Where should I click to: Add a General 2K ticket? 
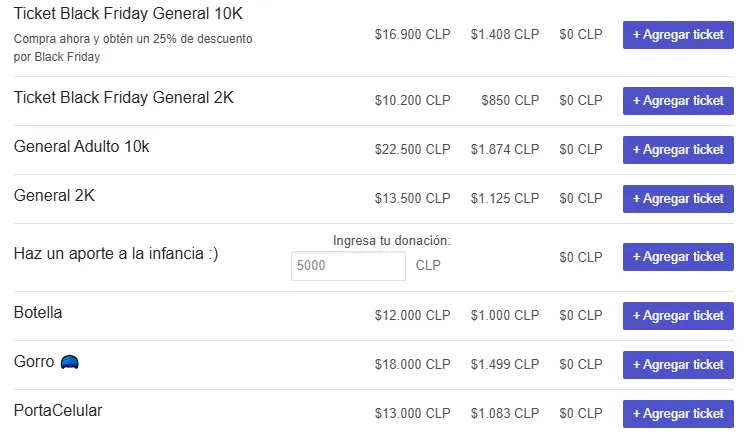coord(678,199)
